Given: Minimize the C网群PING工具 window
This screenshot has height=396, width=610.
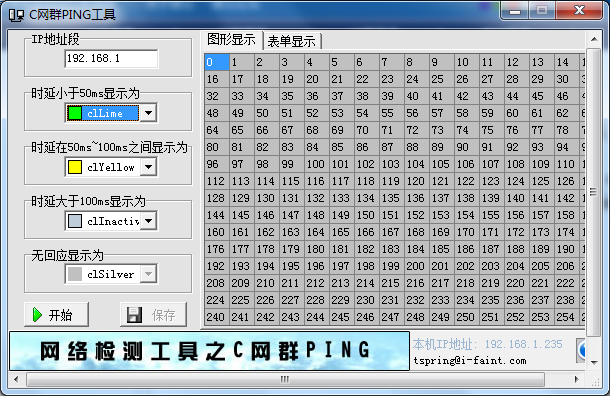Looking at the screenshot, I should (x=515, y=11).
